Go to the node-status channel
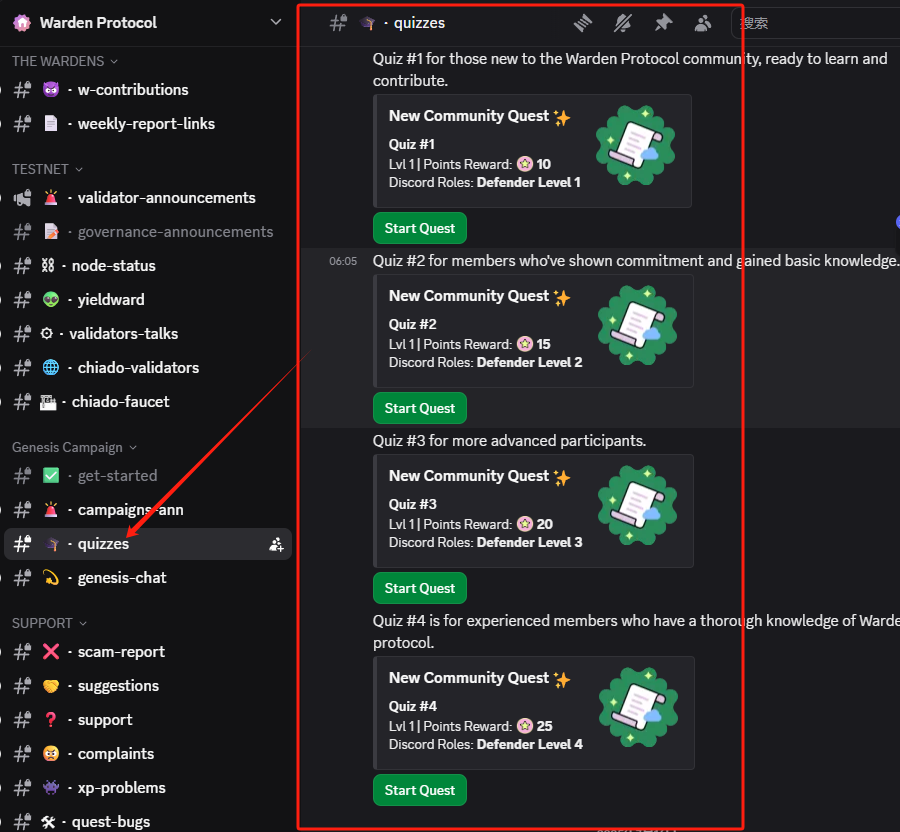Viewport: 900px width, 832px height. click(x=113, y=266)
